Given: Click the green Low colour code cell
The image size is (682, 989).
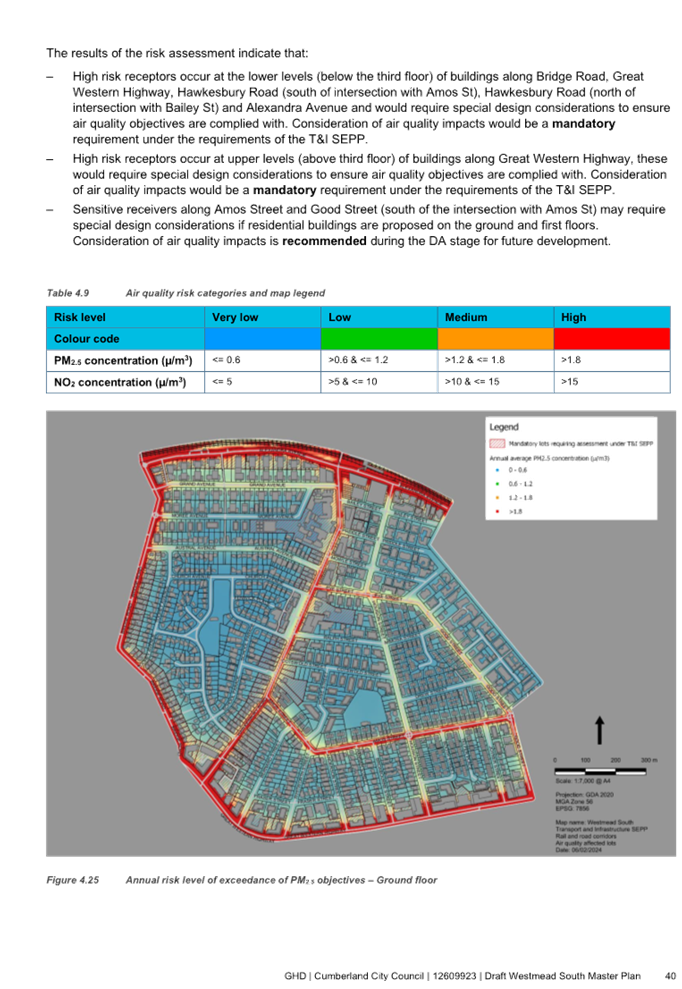Looking at the screenshot, I should (x=379, y=339).
